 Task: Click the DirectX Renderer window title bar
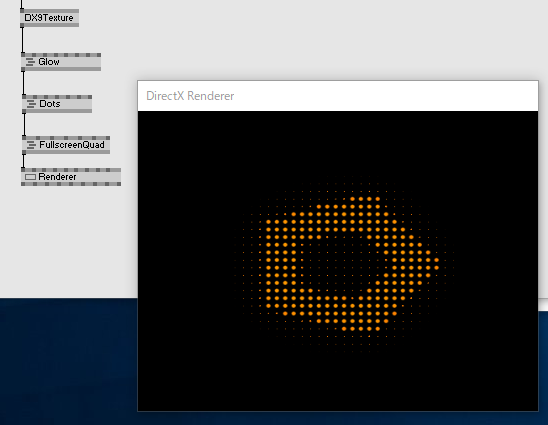pyautogui.click(x=338, y=96)
